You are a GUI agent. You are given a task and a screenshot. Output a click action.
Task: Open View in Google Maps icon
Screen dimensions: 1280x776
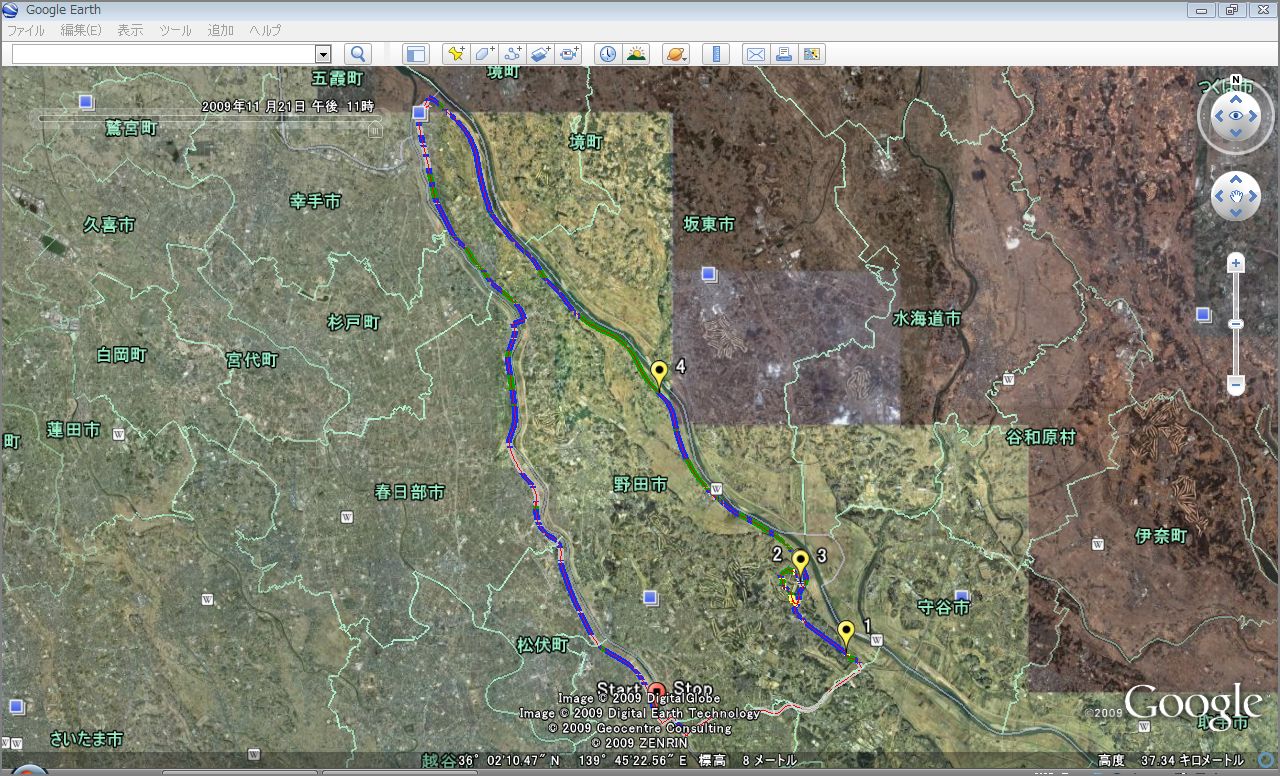point(812,54)
